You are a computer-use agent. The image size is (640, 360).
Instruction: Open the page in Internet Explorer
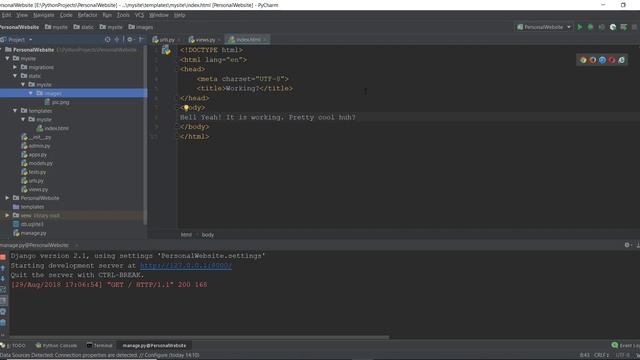pyautogui.click(x=621, y=60)
